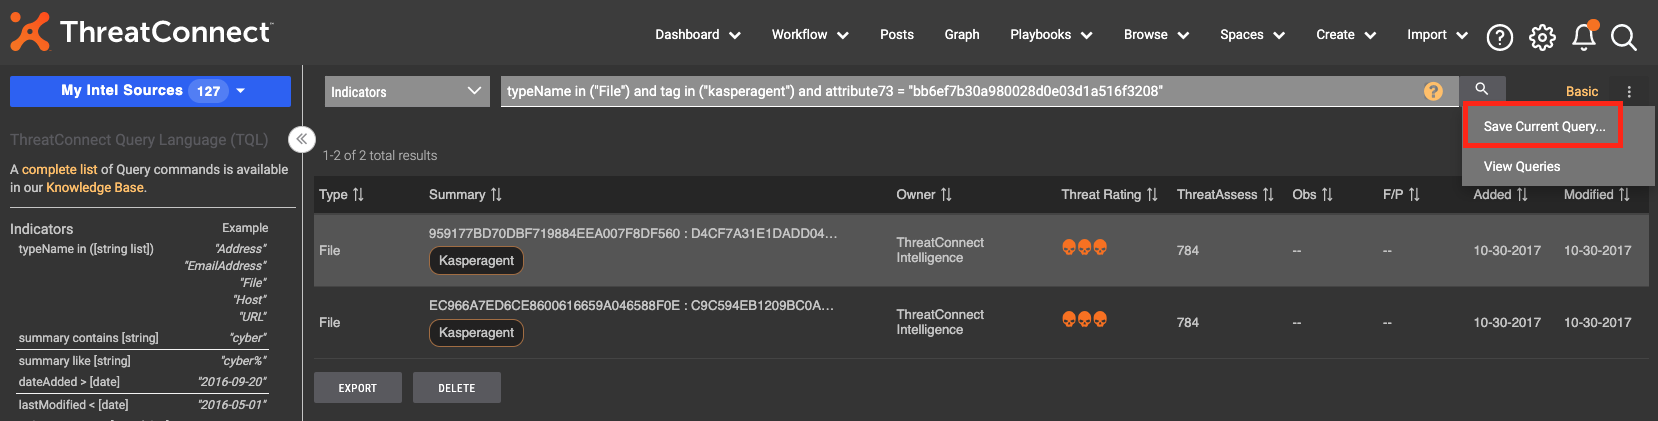Open My Intel Sources selector
The height and width of the screenshot is (421, 1658).
click(150, 91)
